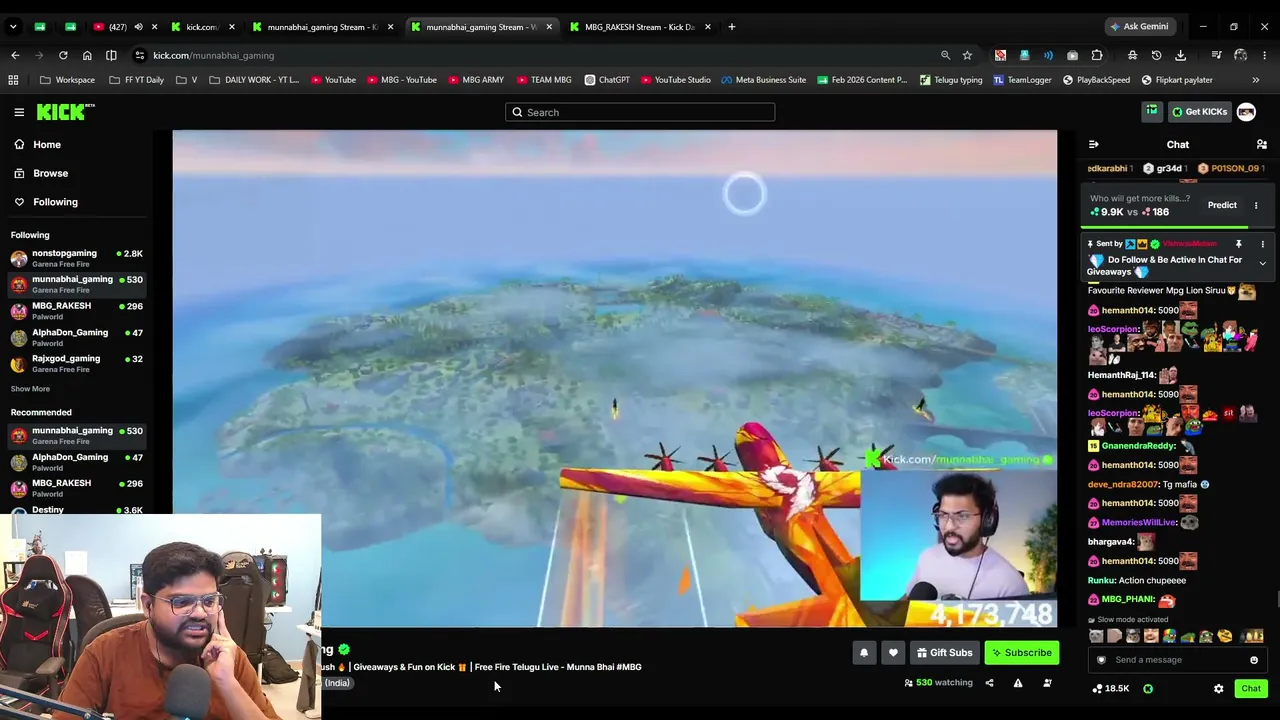Open a new browser tab

point(731,27)
